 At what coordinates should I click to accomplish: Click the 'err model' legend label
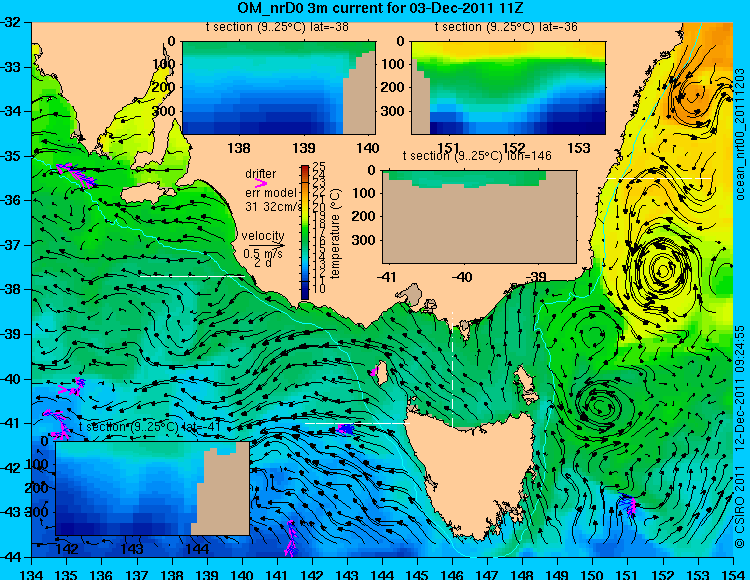(x=271, y=193)
